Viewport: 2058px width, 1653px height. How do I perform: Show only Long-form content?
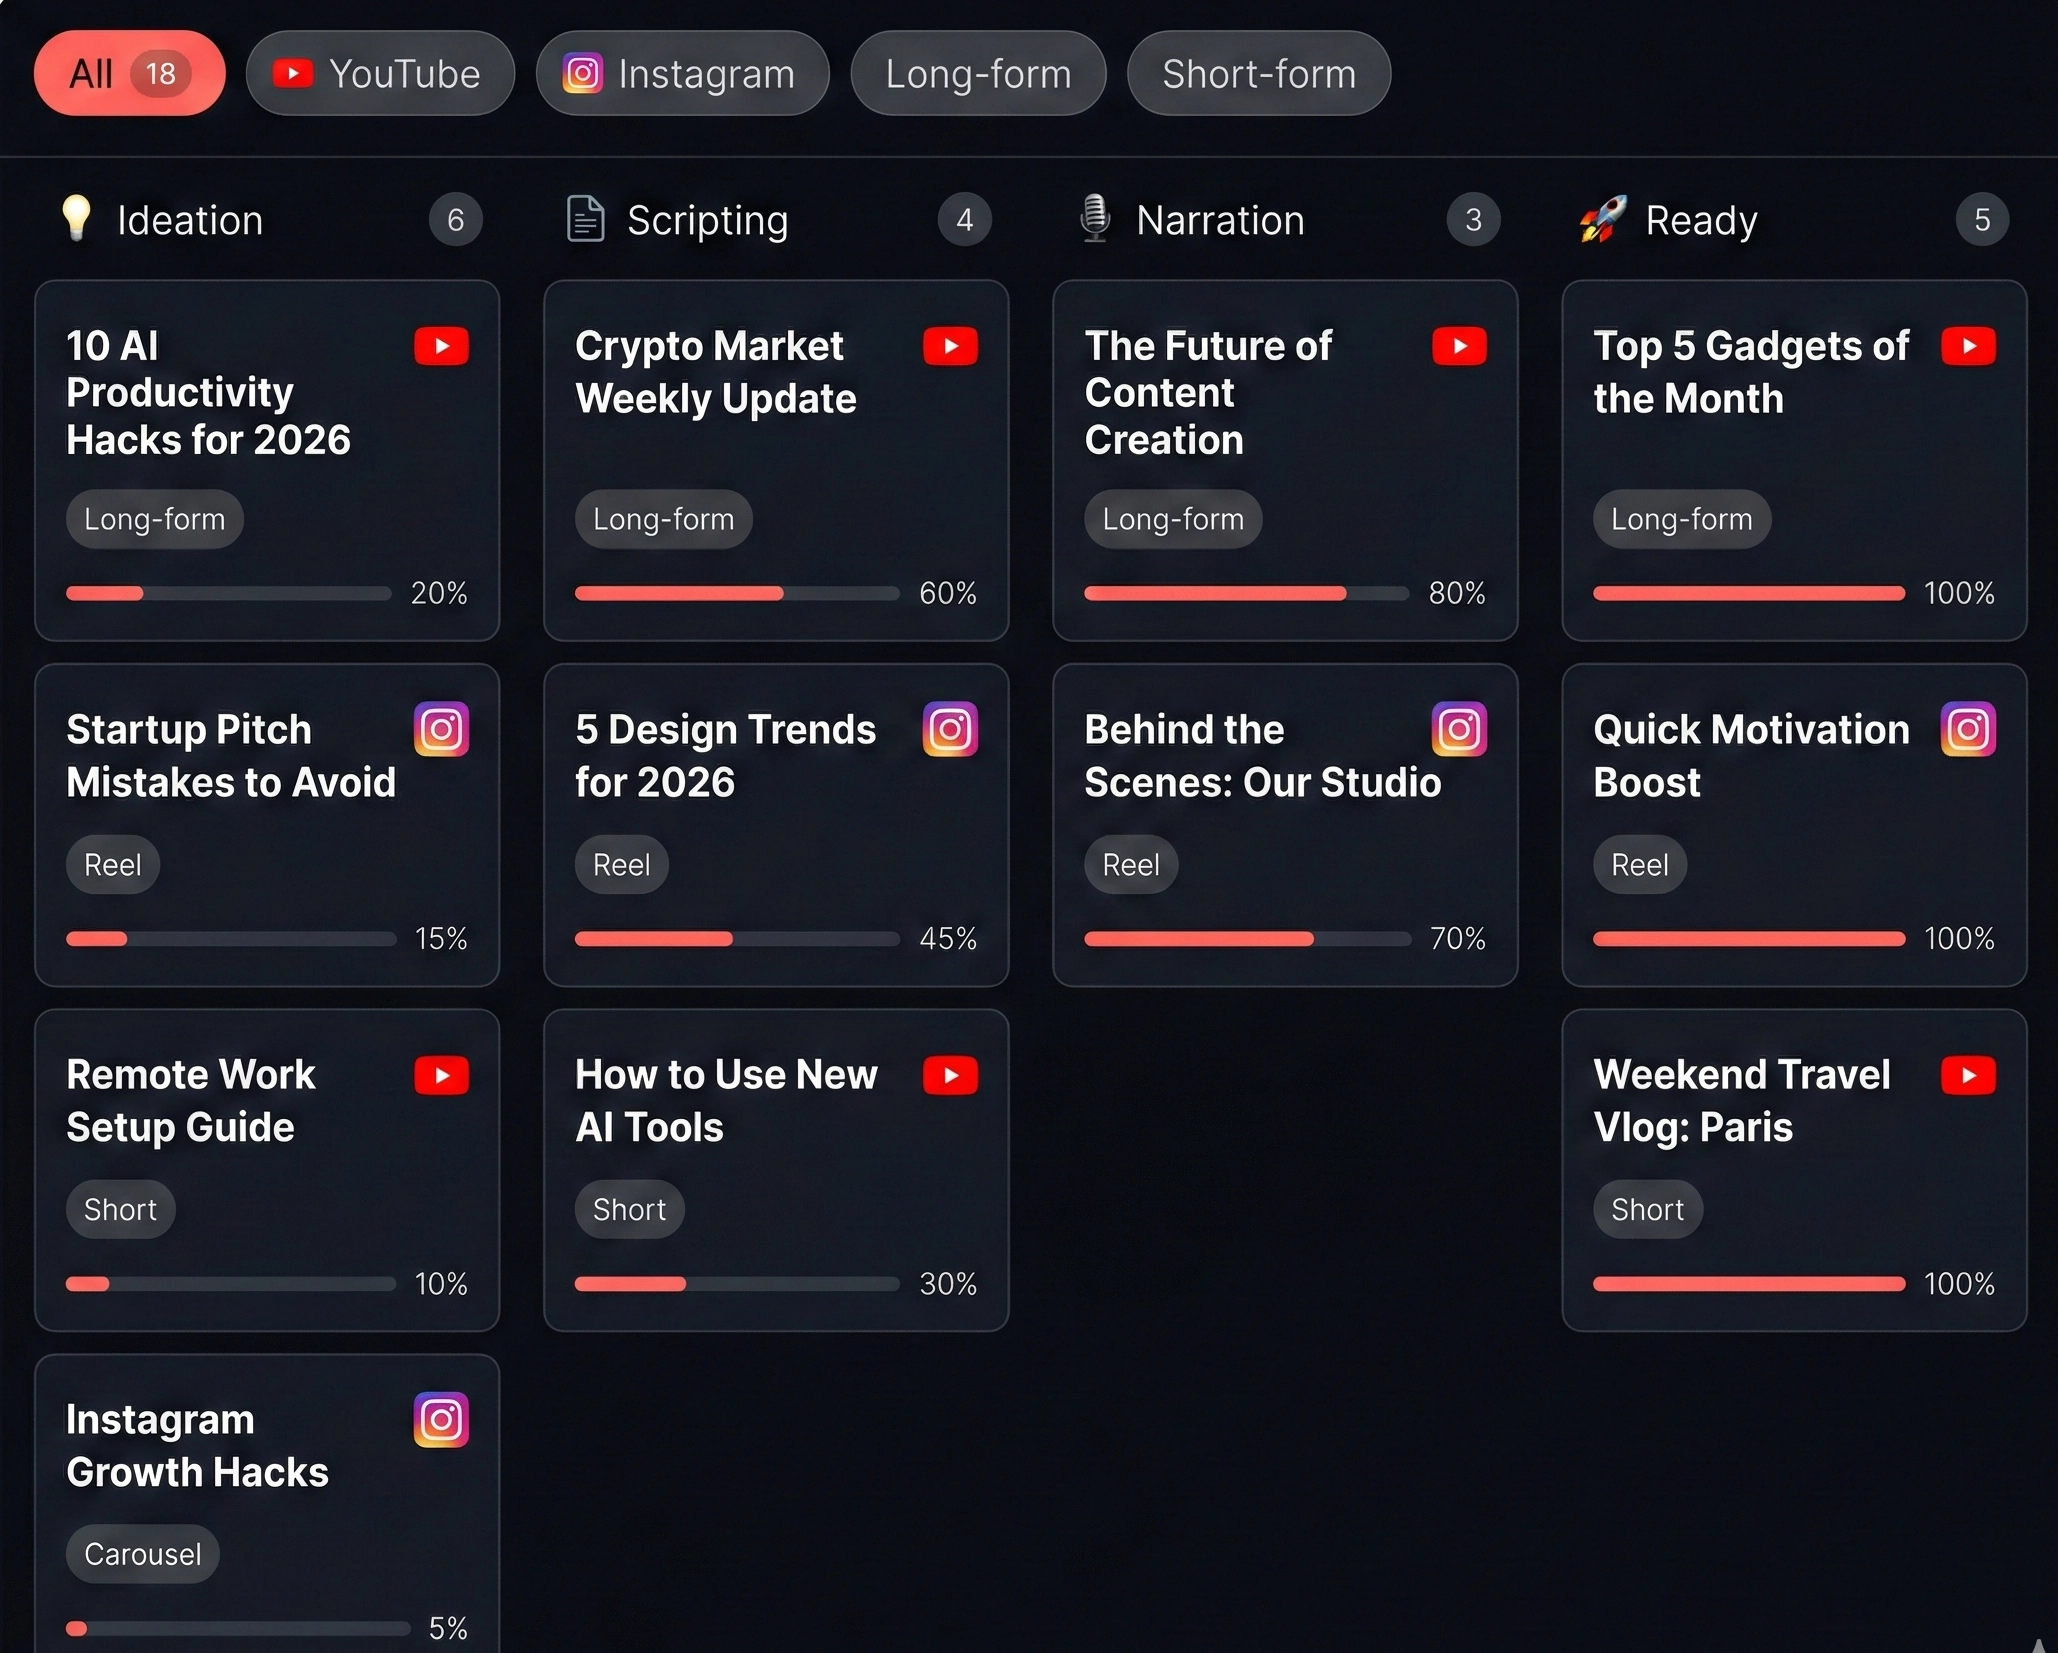point(978,74)
